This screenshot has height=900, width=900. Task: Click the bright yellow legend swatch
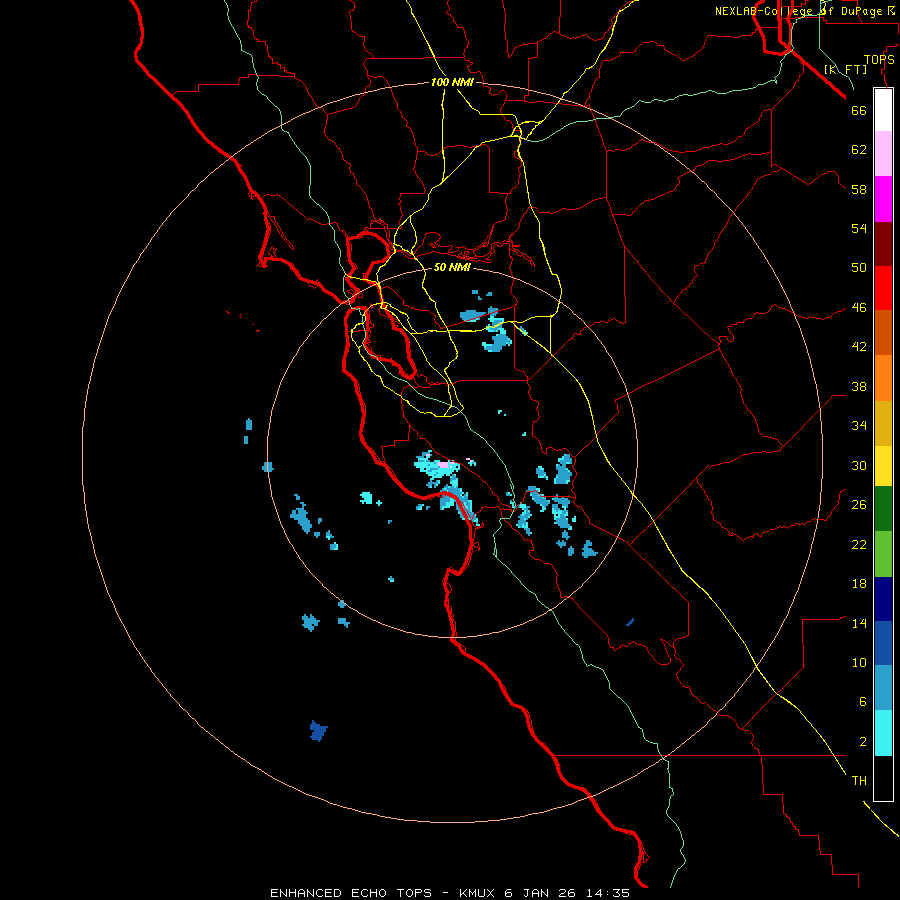883,466
